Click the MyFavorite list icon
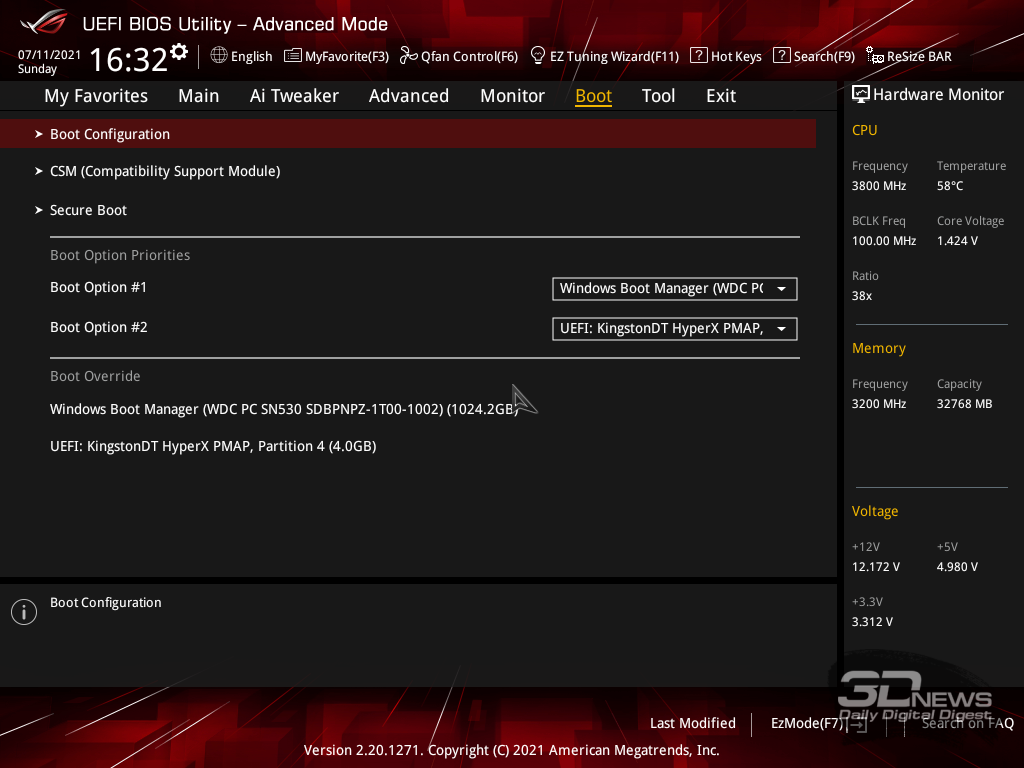Image resolution: width=1024 pixels, height=768 pixels. pyautogui.click(x=293, y=56)
